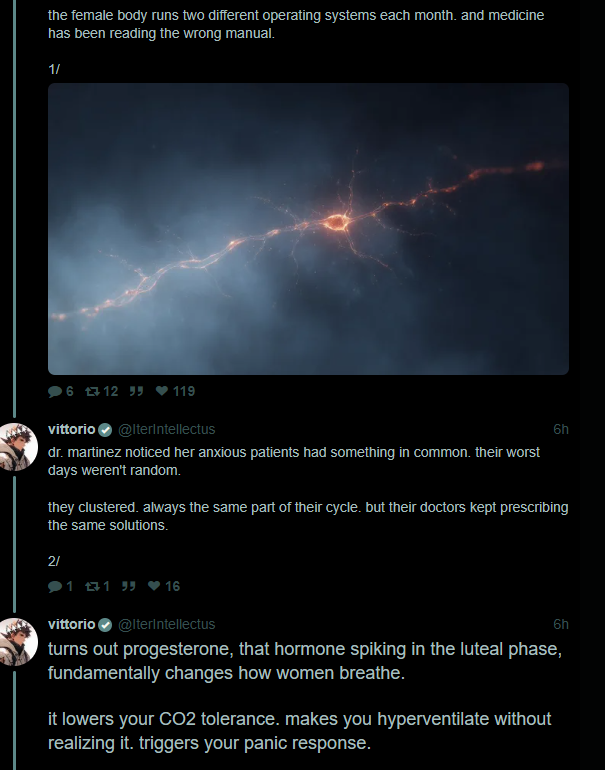Open the 6h timestamp on dr. martinez post
Viewport: 605px width, 770px height.
coord(561,430)
